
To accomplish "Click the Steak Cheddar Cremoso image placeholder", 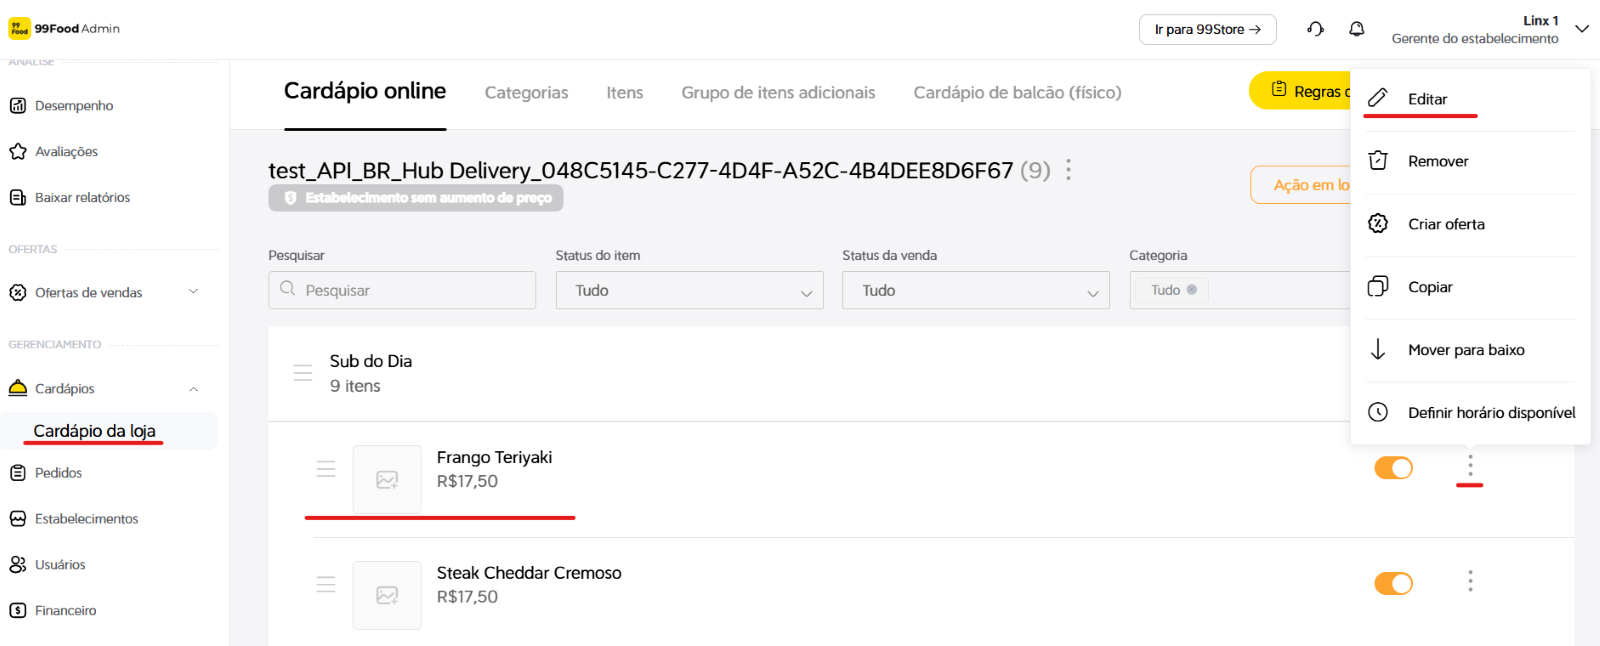I will (387, 595).
